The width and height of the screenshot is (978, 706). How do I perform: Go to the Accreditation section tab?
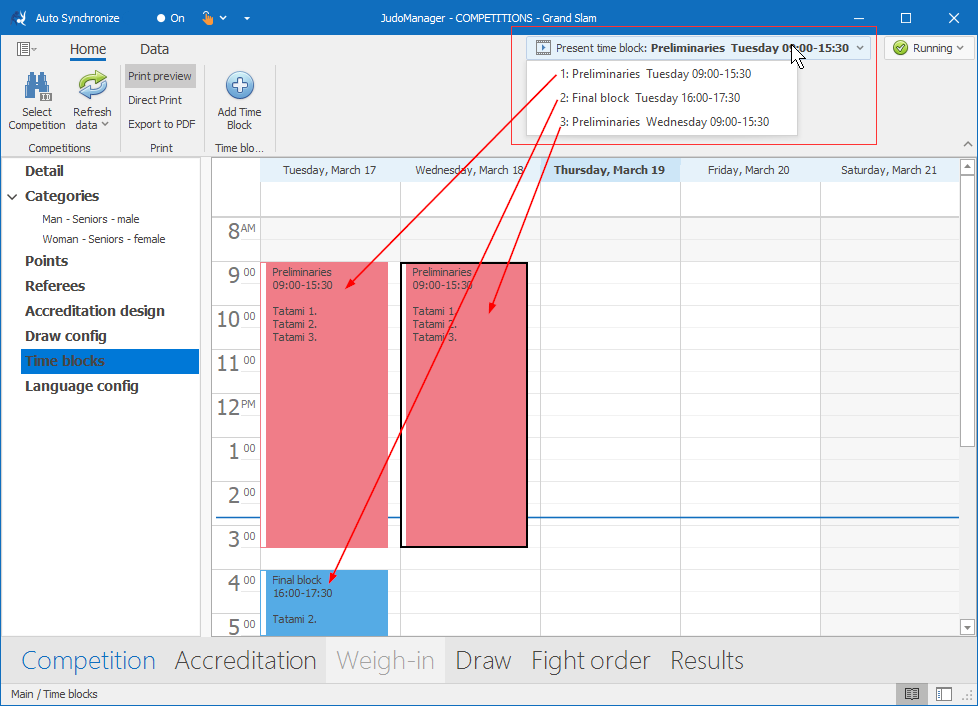point(245,660)
